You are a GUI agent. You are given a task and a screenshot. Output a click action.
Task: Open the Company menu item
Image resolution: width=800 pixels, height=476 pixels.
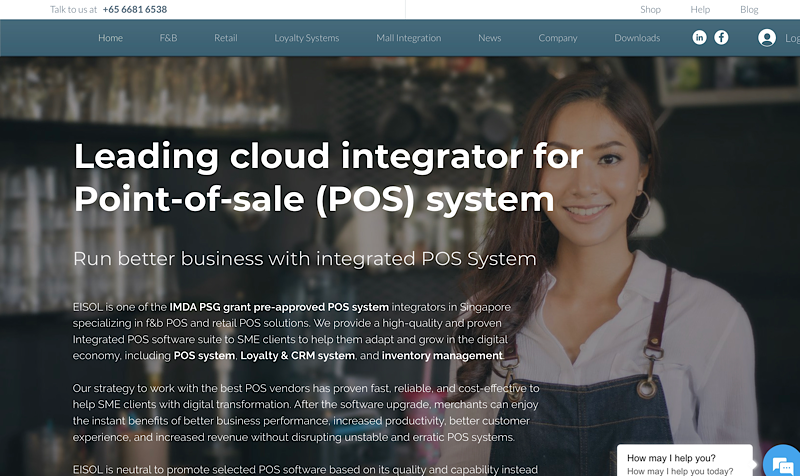(x=558, y=38)
